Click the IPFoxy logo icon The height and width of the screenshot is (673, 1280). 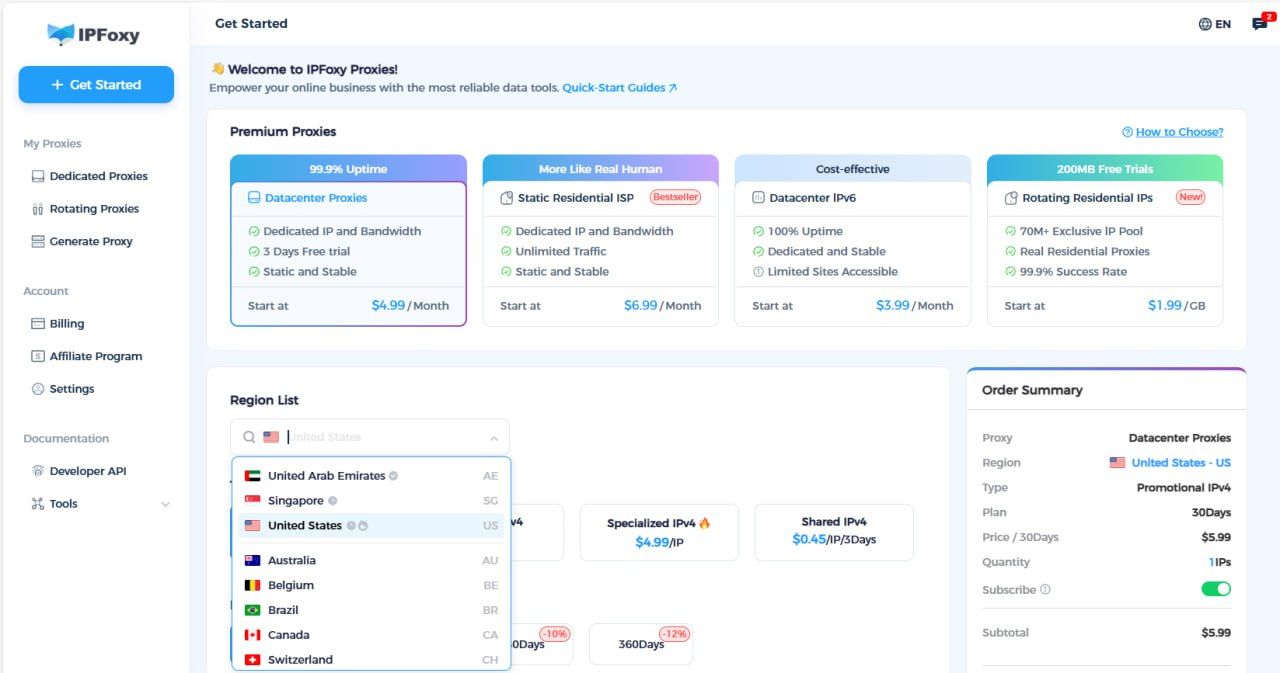pyautogui.click(x=61, y=35)
